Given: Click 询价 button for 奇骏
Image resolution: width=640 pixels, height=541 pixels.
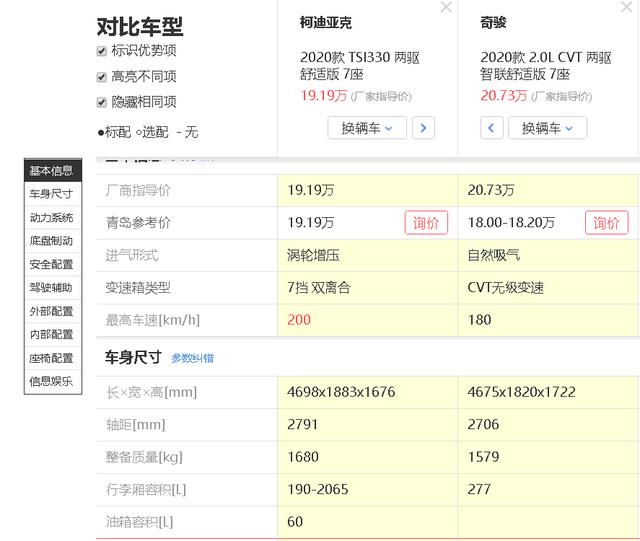Looking at the screenshot, I should pos(607,223).
